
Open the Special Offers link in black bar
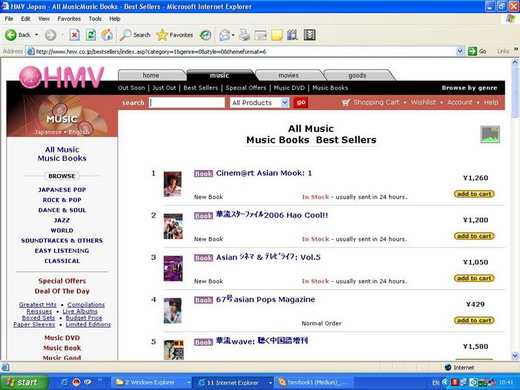tap(246, 88)
